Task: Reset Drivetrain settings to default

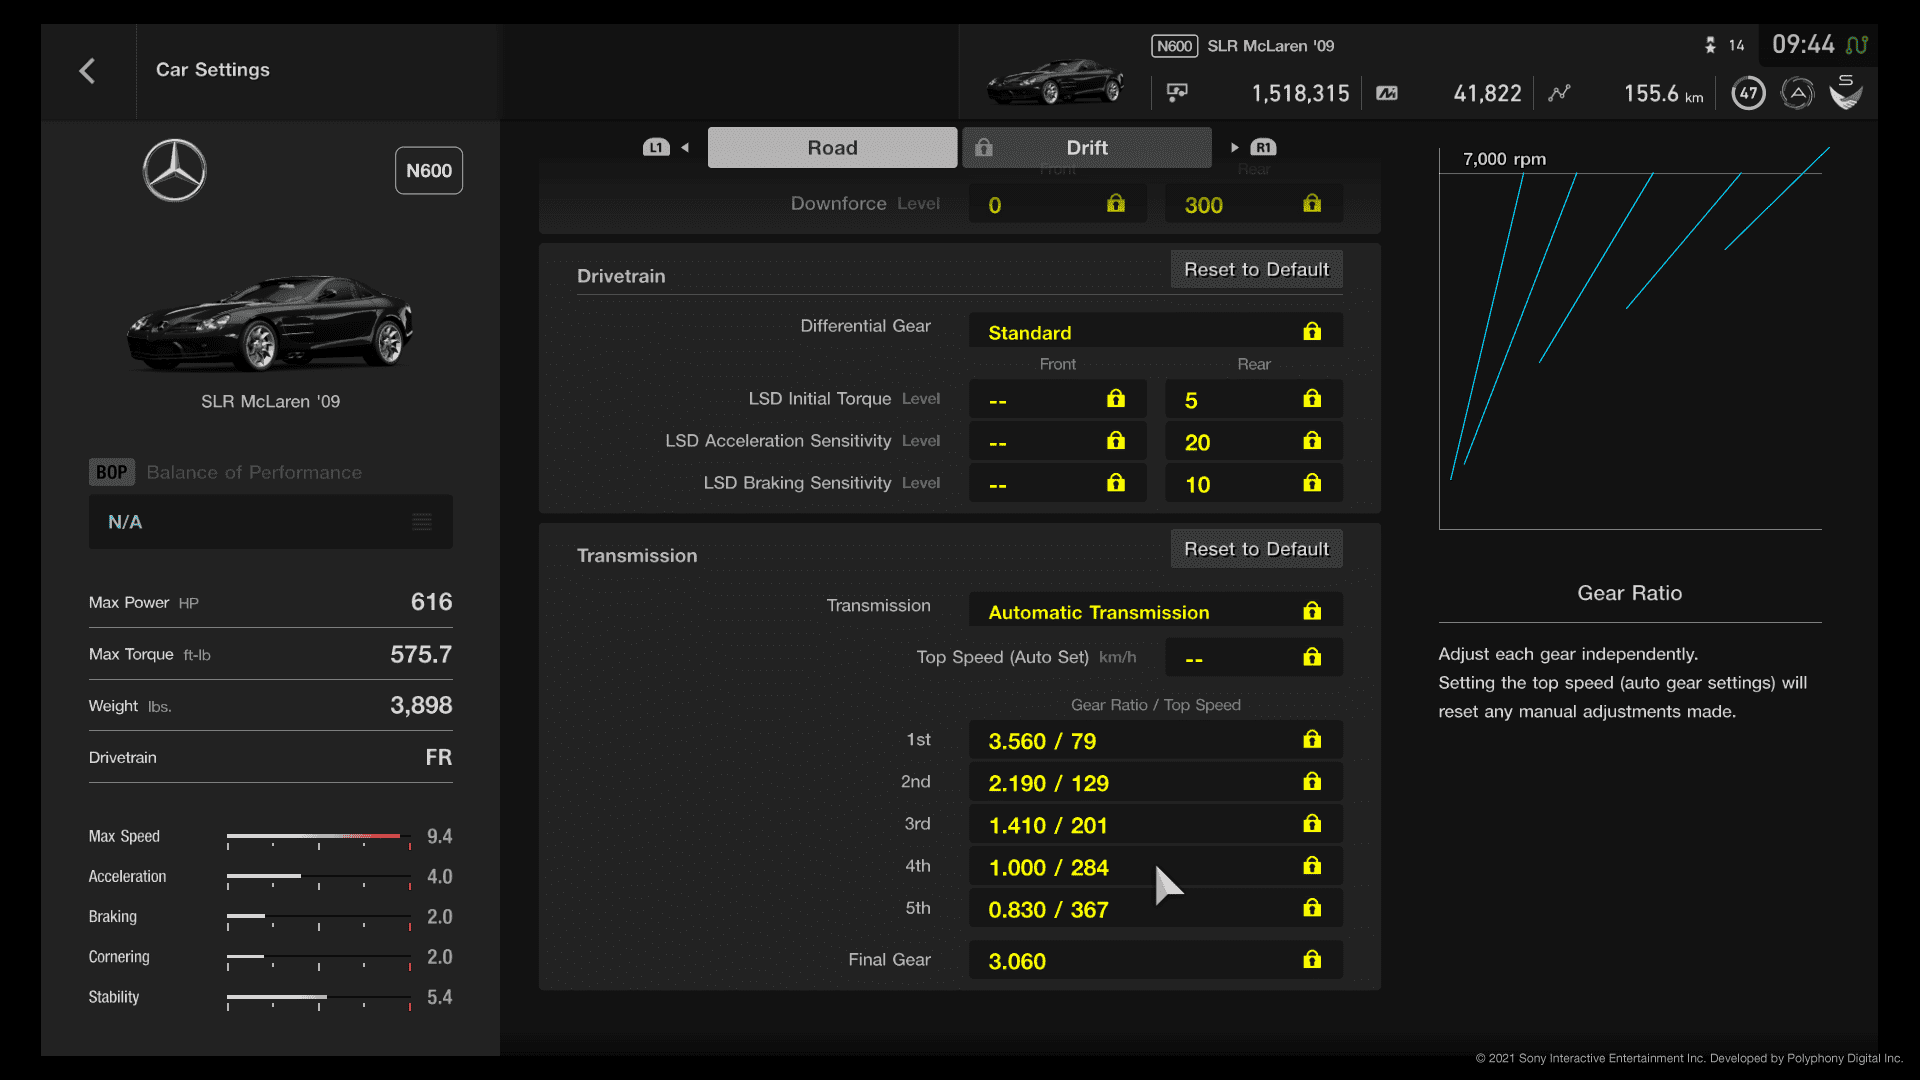Action: 1256,270
